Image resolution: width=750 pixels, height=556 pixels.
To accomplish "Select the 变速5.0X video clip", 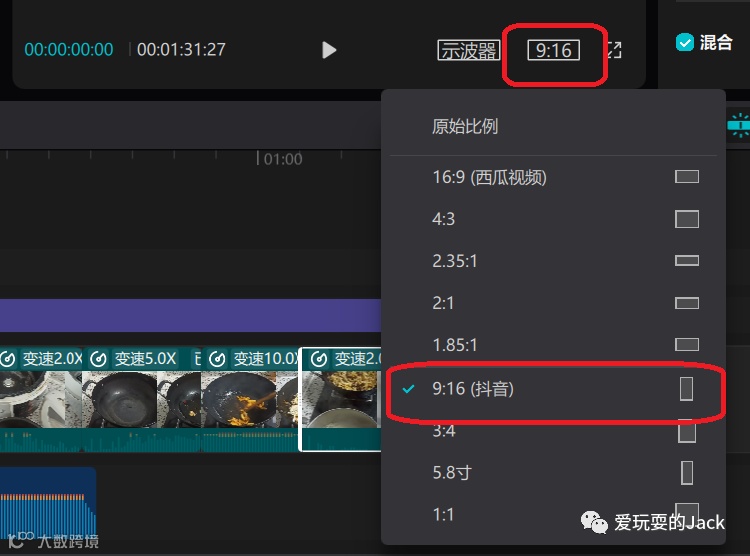I will [142, 400].
